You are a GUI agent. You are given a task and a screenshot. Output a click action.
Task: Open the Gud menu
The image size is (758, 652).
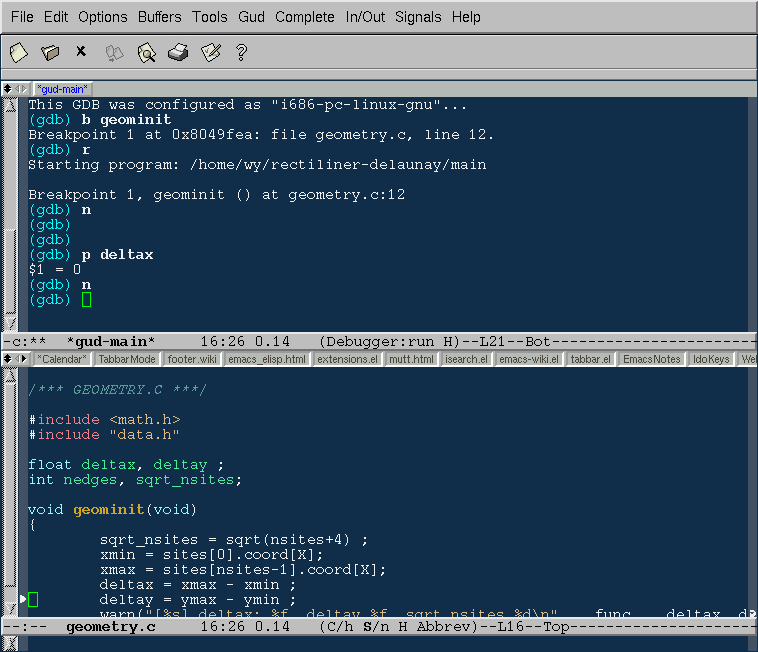(251, 17)
